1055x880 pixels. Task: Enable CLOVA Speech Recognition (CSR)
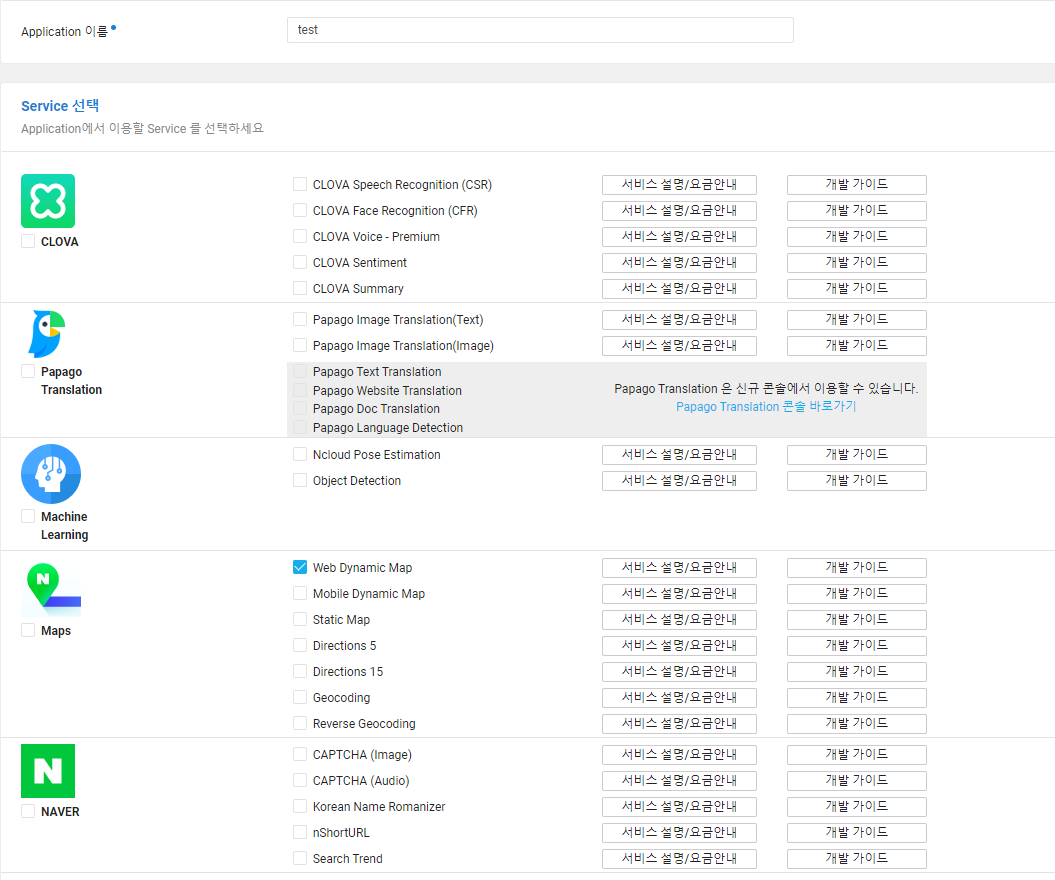pyautogui.click(x=300, y=184)
